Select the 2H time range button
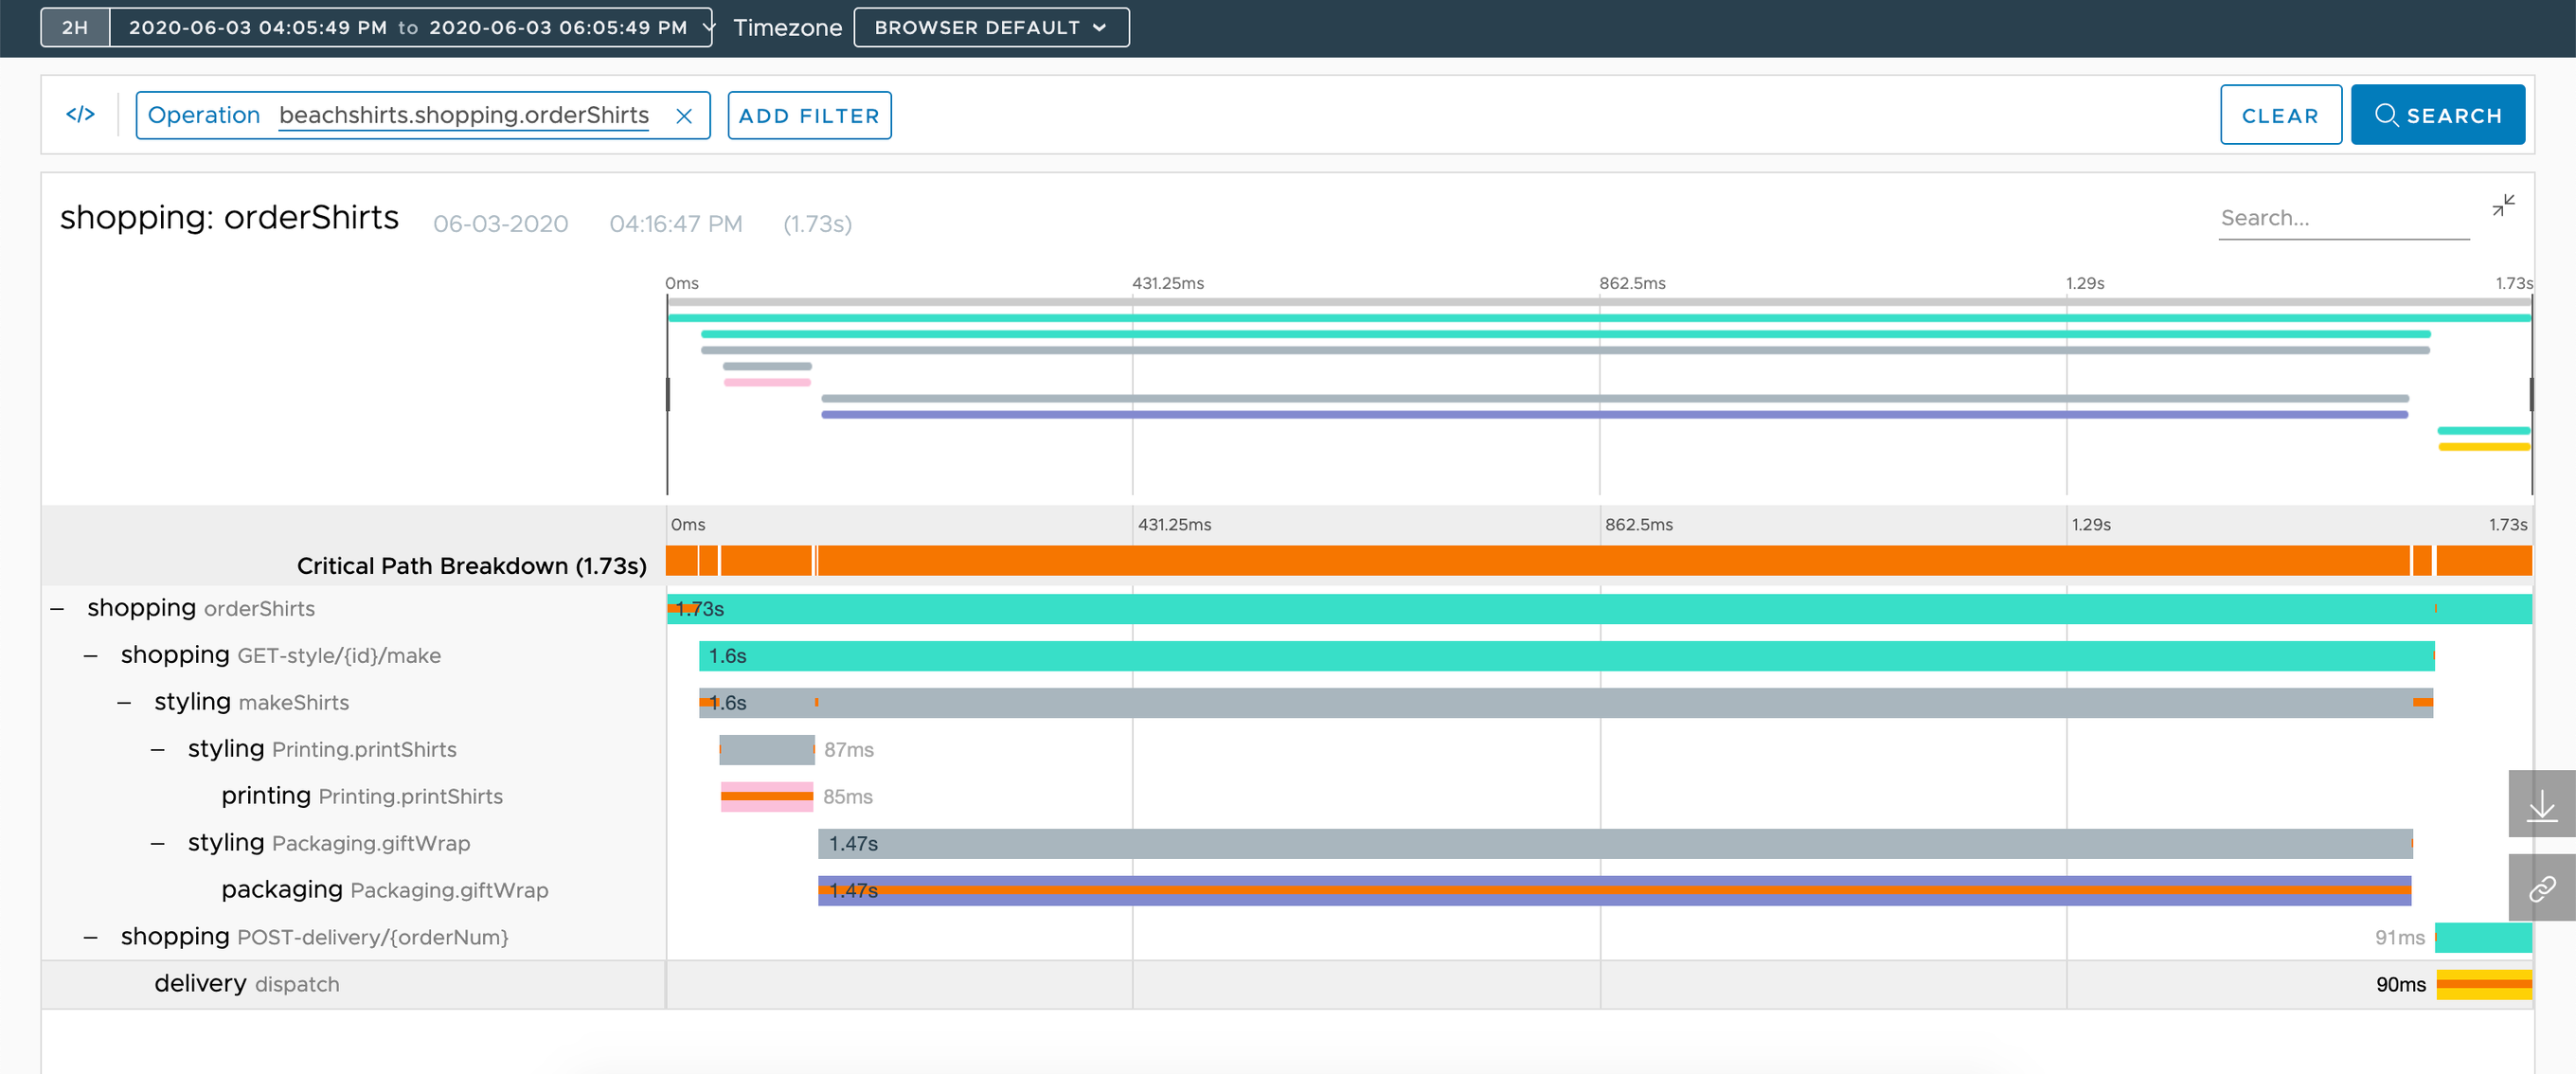The image size is (2576, 1074). point(75,27)
